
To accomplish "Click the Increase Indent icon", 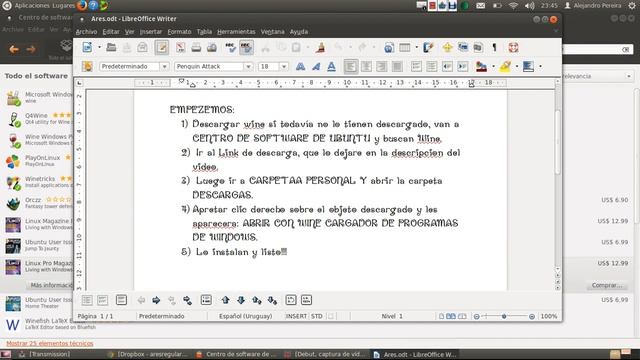I will tap(462, 66).
